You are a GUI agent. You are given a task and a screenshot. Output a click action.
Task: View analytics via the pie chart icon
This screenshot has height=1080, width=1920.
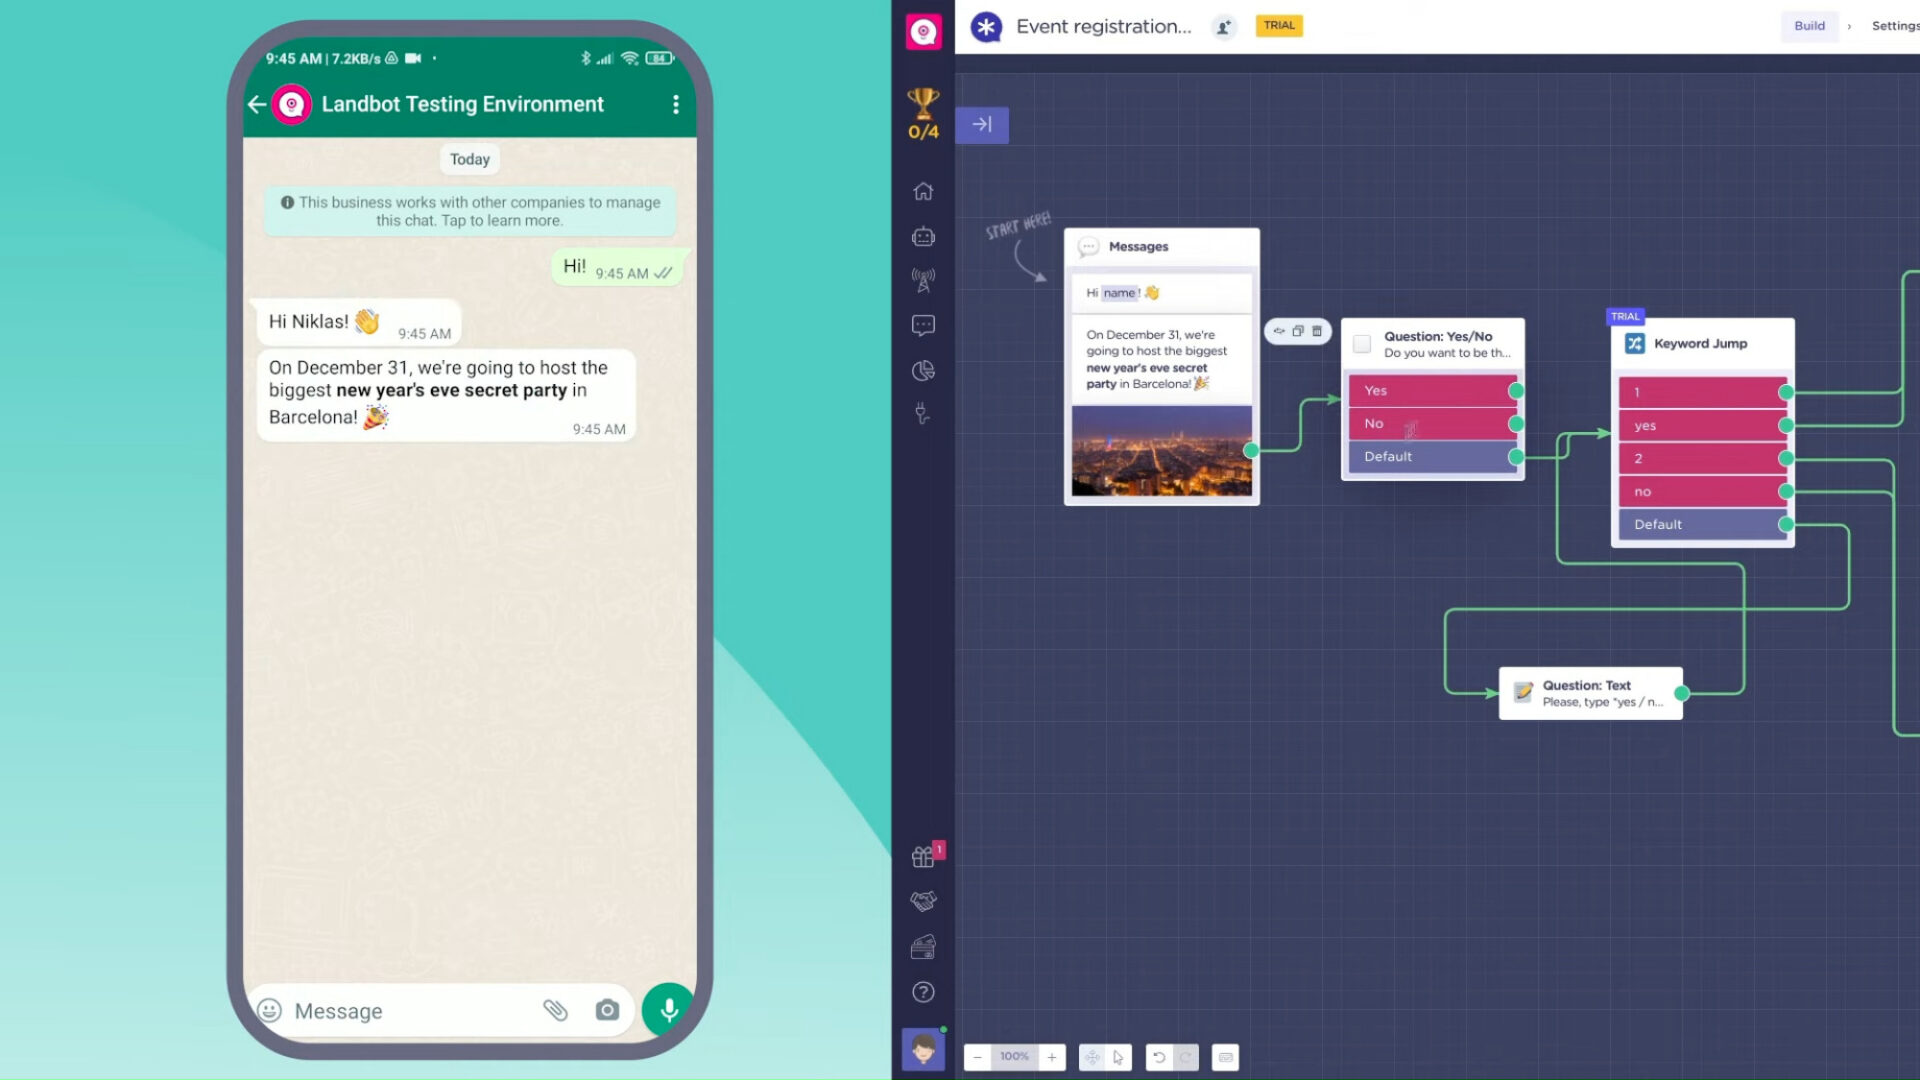click(923, 370)
